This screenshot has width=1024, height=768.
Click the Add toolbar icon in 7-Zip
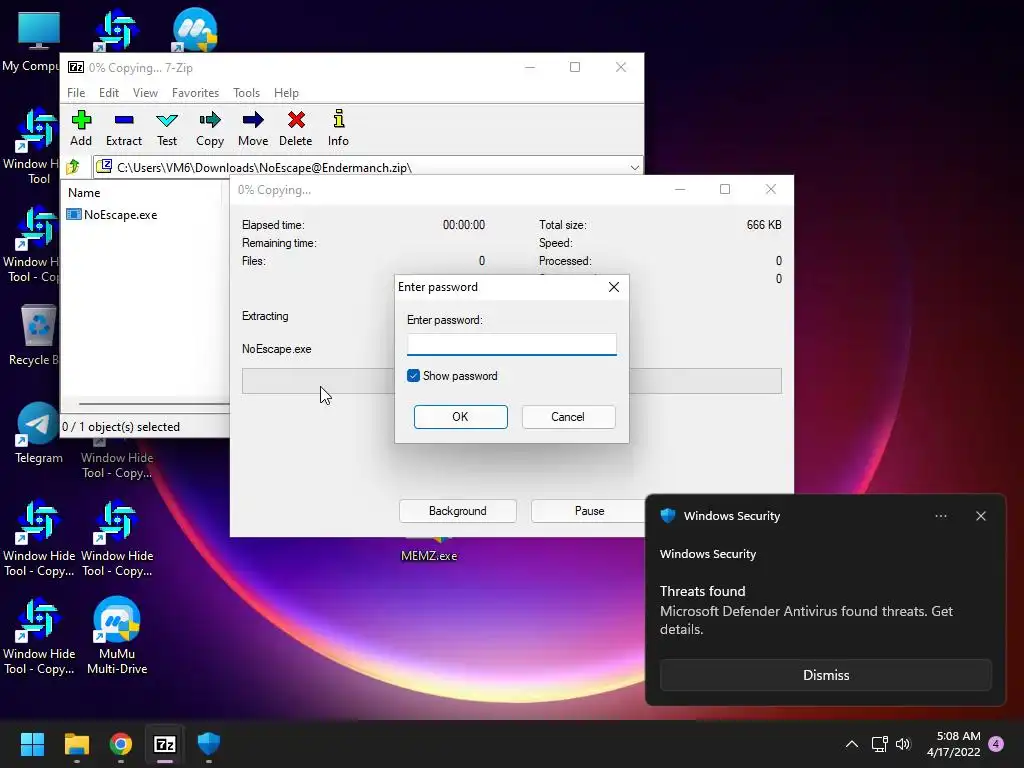click(81, 128)
